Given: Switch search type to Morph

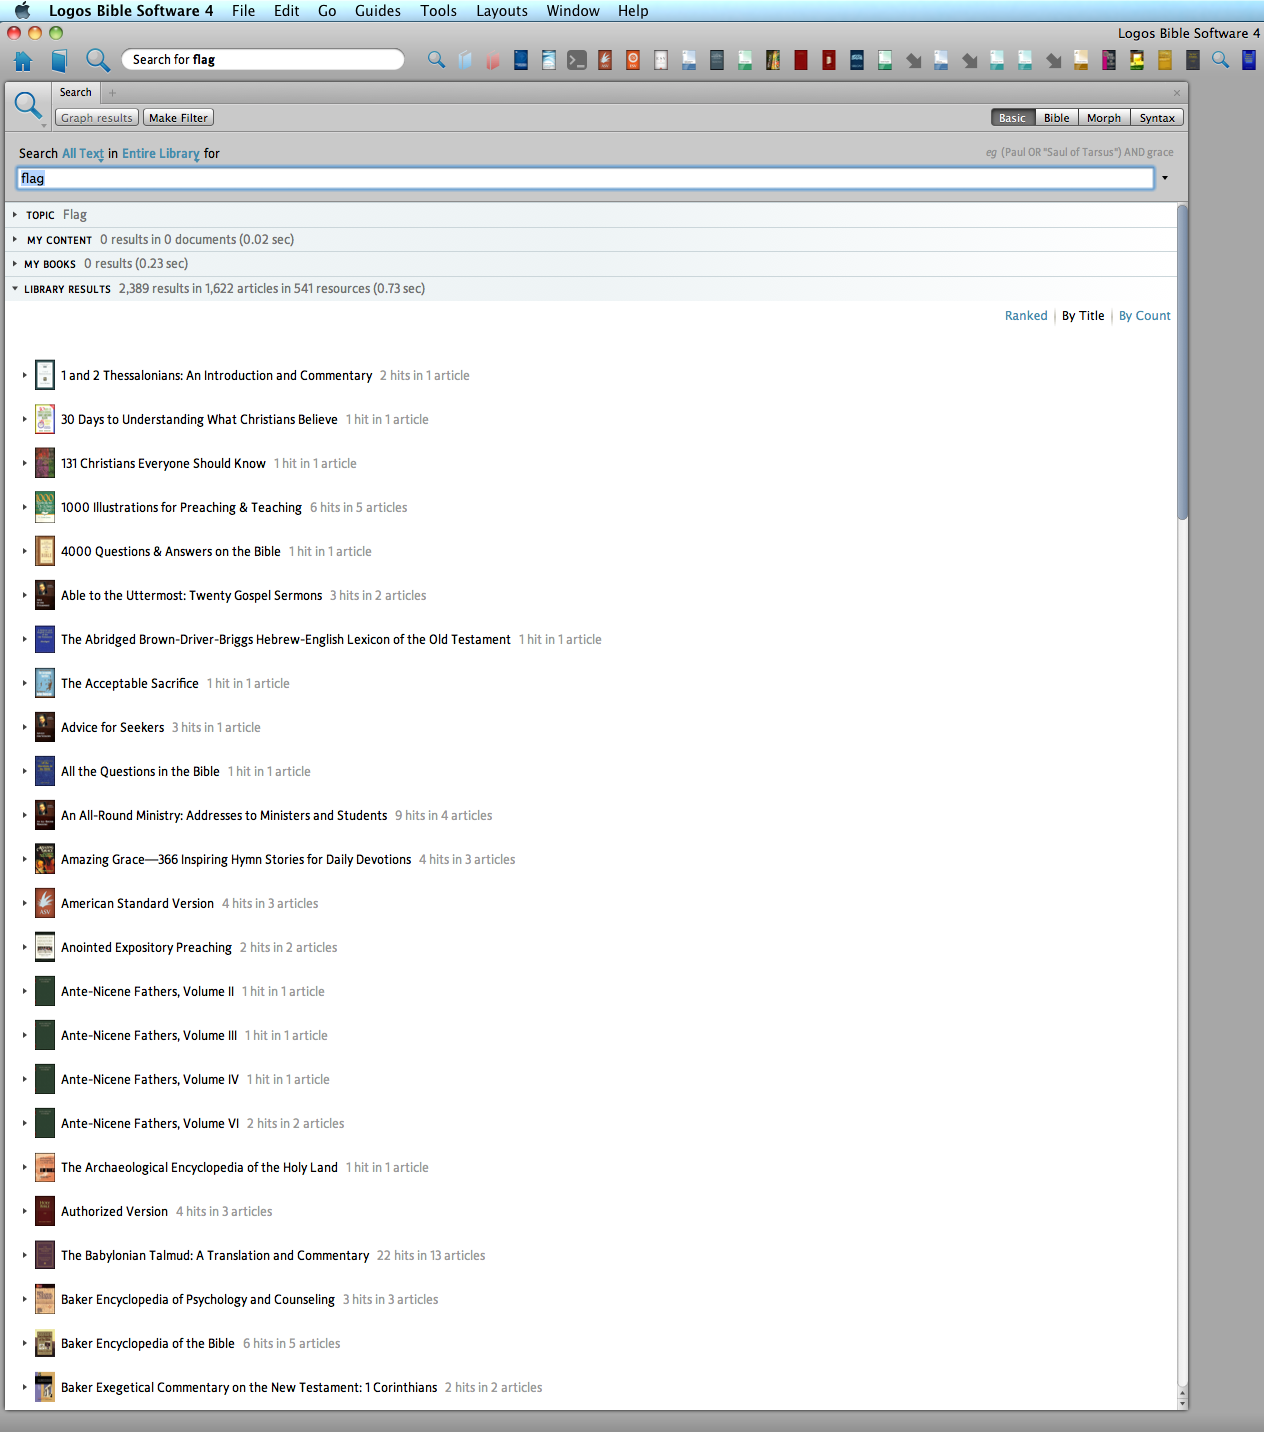Looking at the screenshot, I should point(1104,118).
